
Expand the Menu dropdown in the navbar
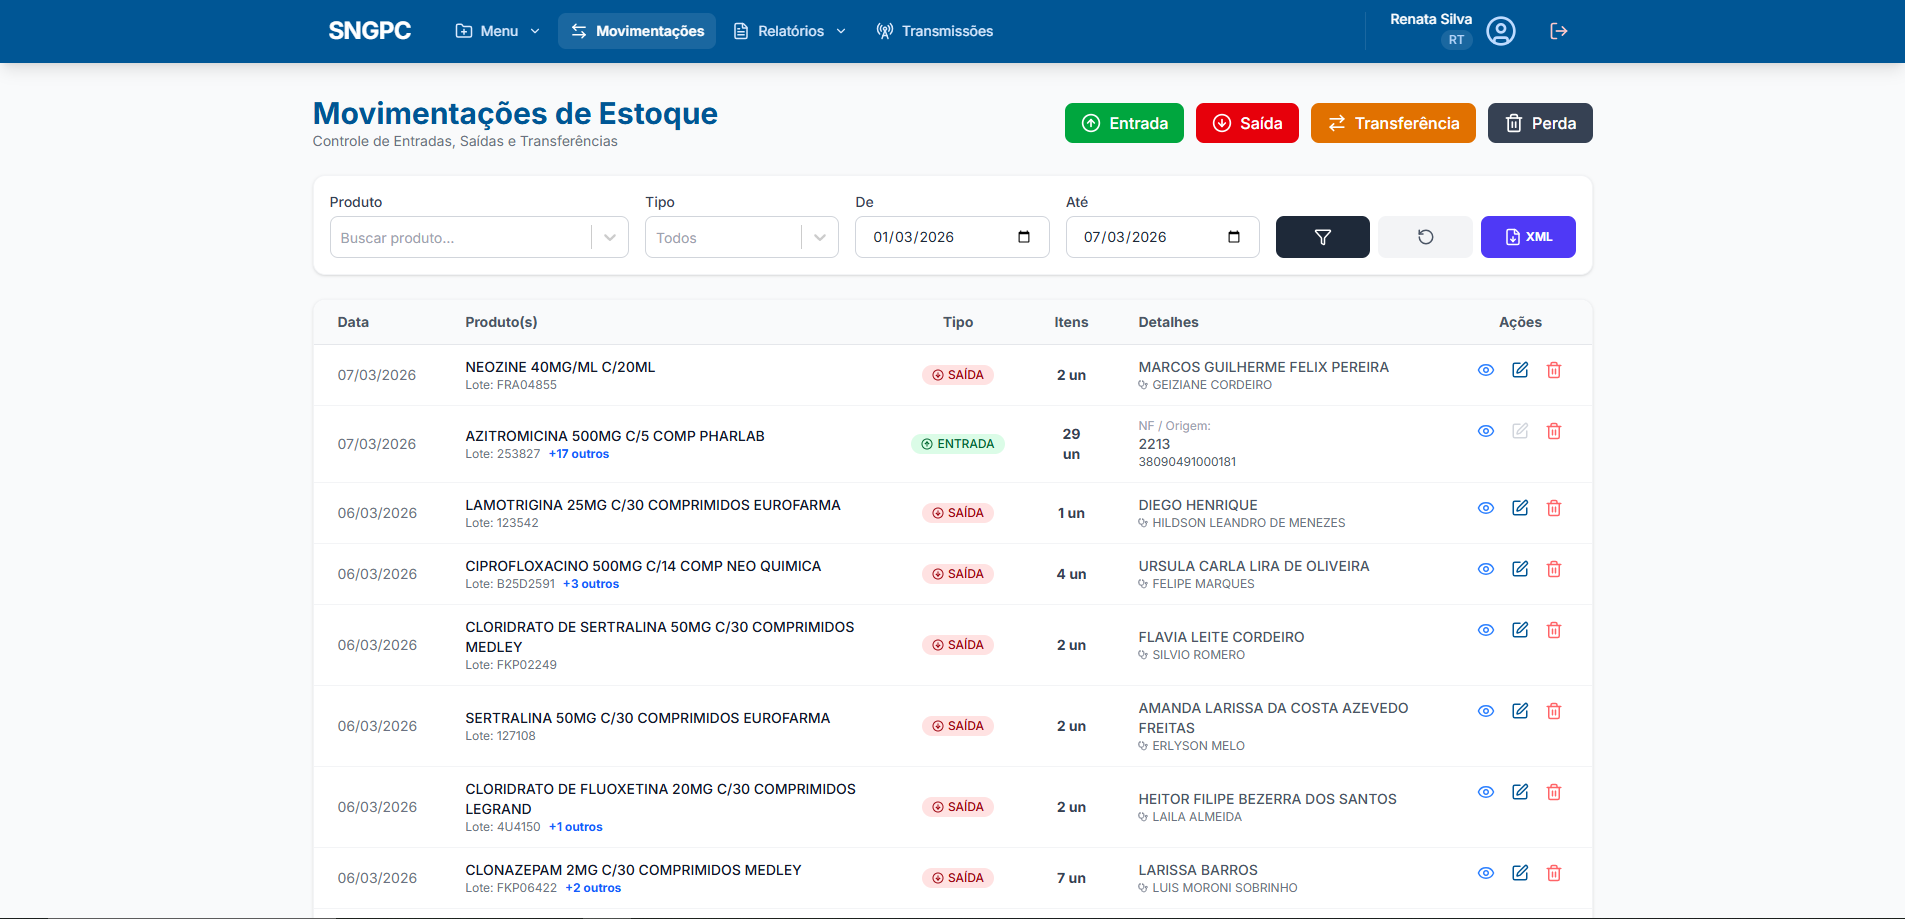497,31
